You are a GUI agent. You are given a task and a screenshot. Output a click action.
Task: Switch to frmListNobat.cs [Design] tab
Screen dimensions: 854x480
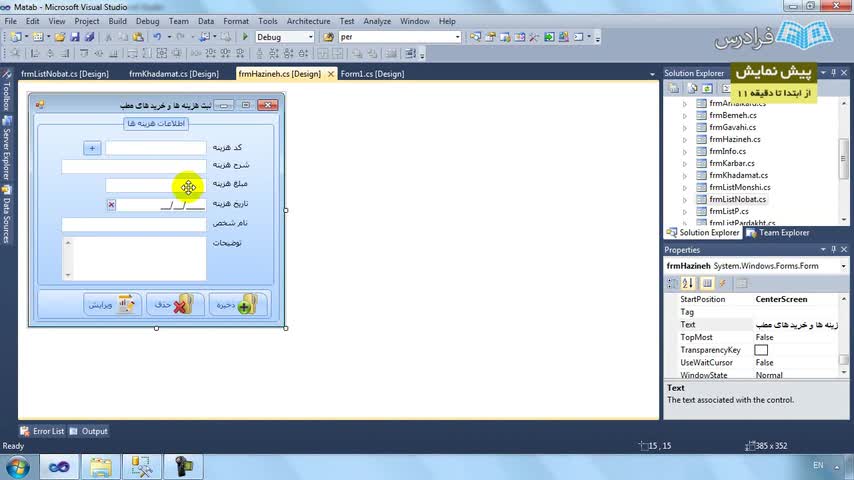[x=65, y=74]
